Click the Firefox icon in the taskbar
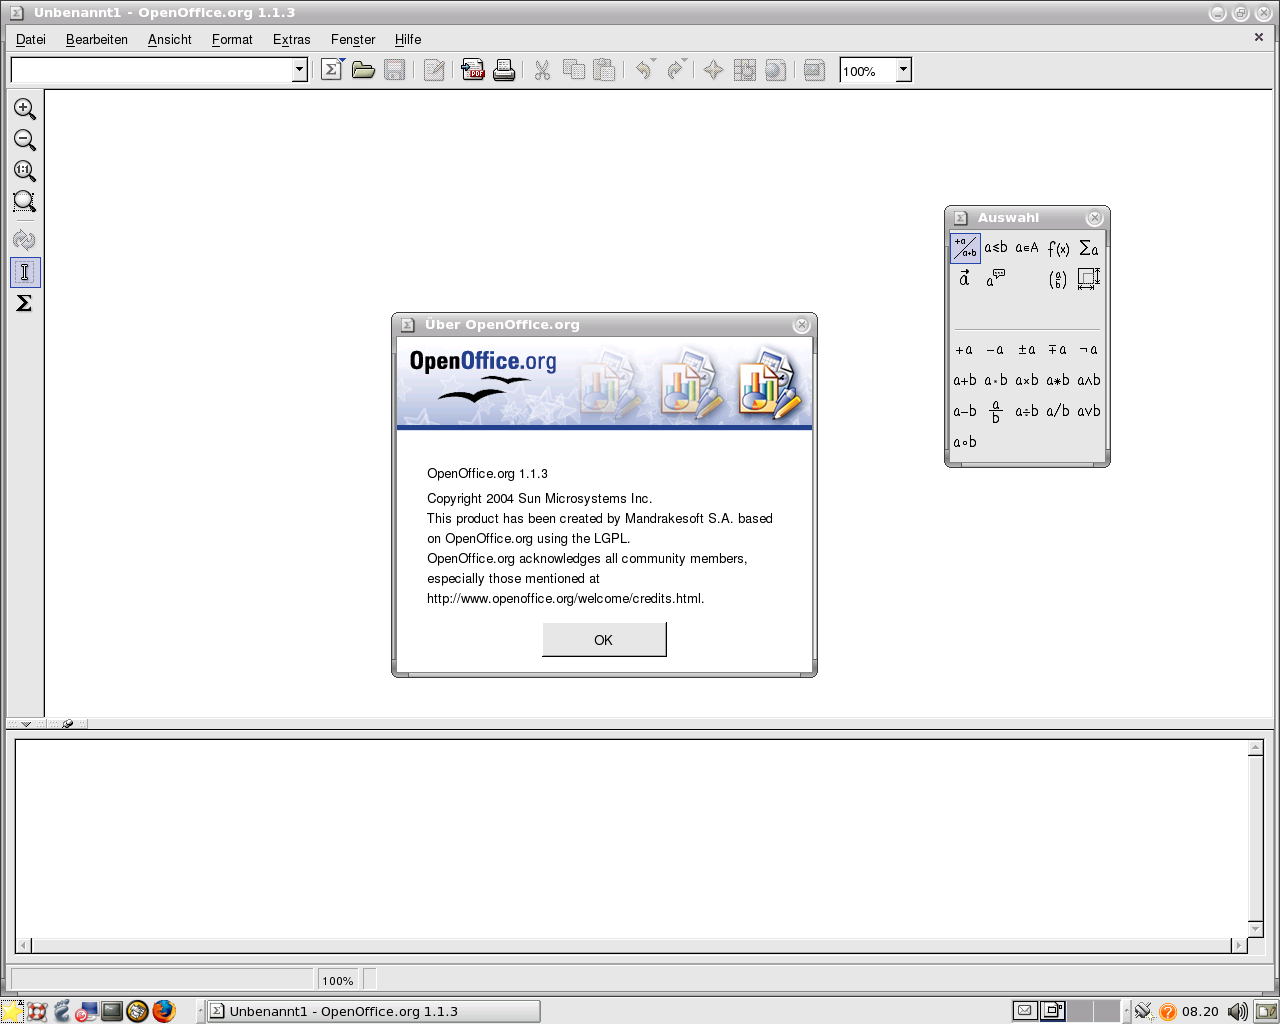 tap(164, 1011)
